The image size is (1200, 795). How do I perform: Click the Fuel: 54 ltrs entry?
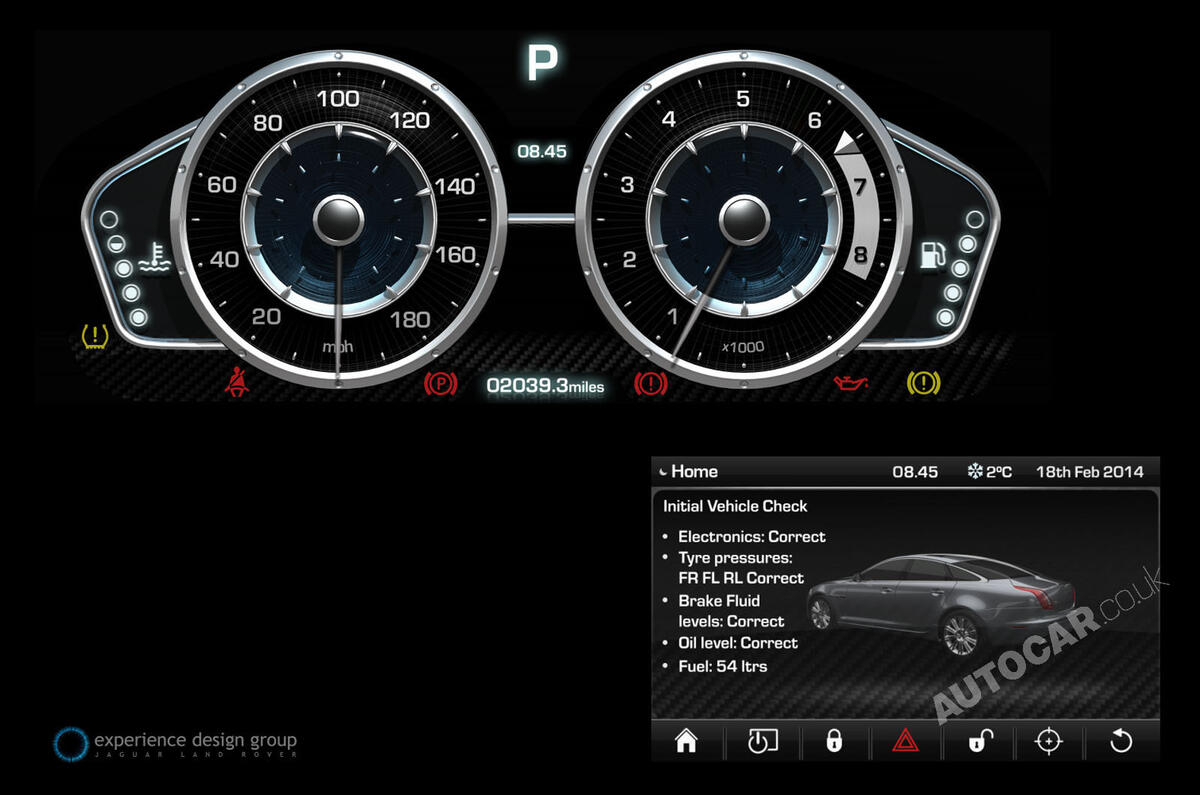pyautogui.click(x=723, y=665)
